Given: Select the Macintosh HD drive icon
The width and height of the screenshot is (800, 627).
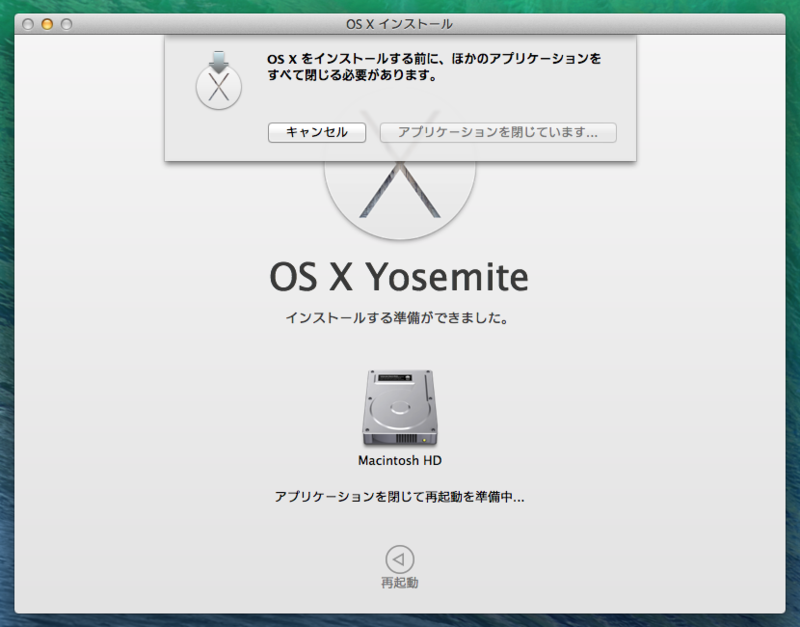Looking at the screenshot, I should click(399, 408).
